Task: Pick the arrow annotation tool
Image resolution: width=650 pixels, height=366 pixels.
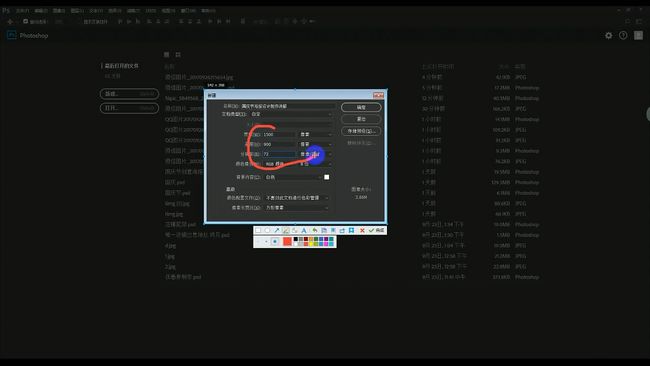Action: (x=276, y=230)
